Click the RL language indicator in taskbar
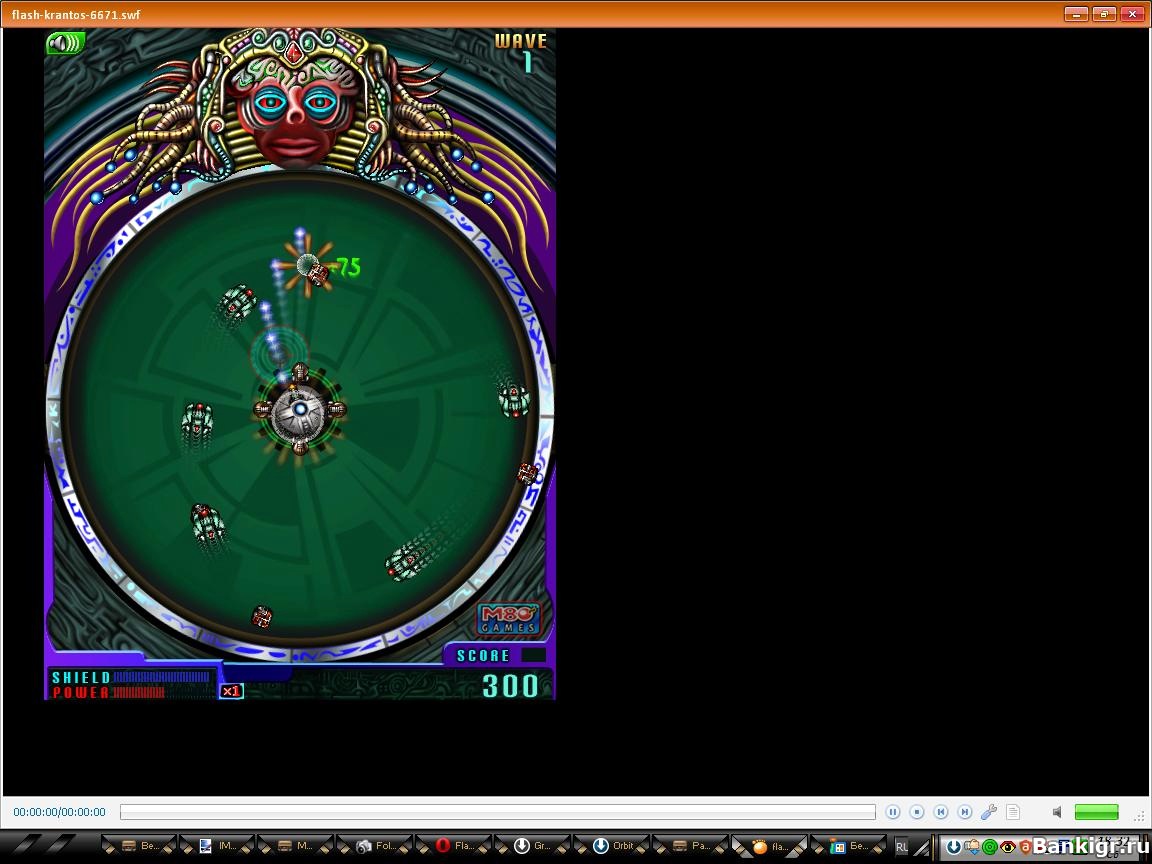This screenshot has height=864, width=1152. 901,846
